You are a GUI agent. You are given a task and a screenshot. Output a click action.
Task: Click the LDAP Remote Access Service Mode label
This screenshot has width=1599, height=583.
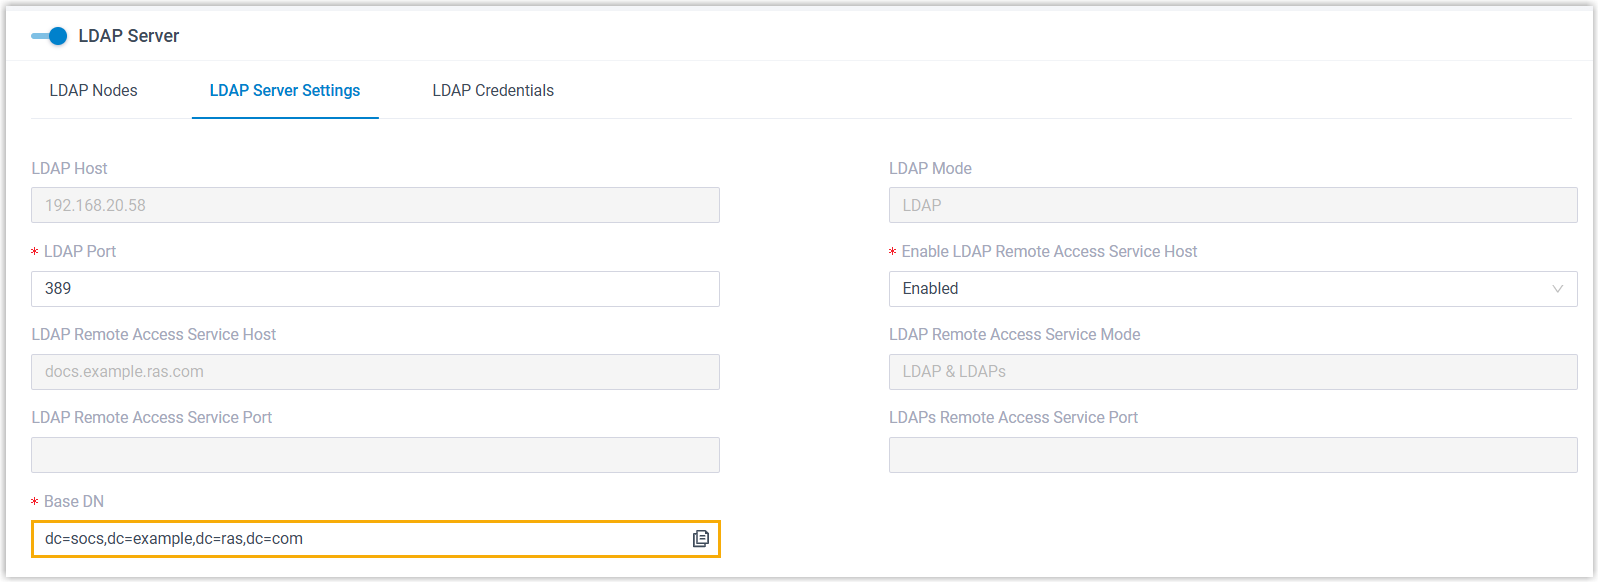pyautogui.click(x=1014, y=335)
